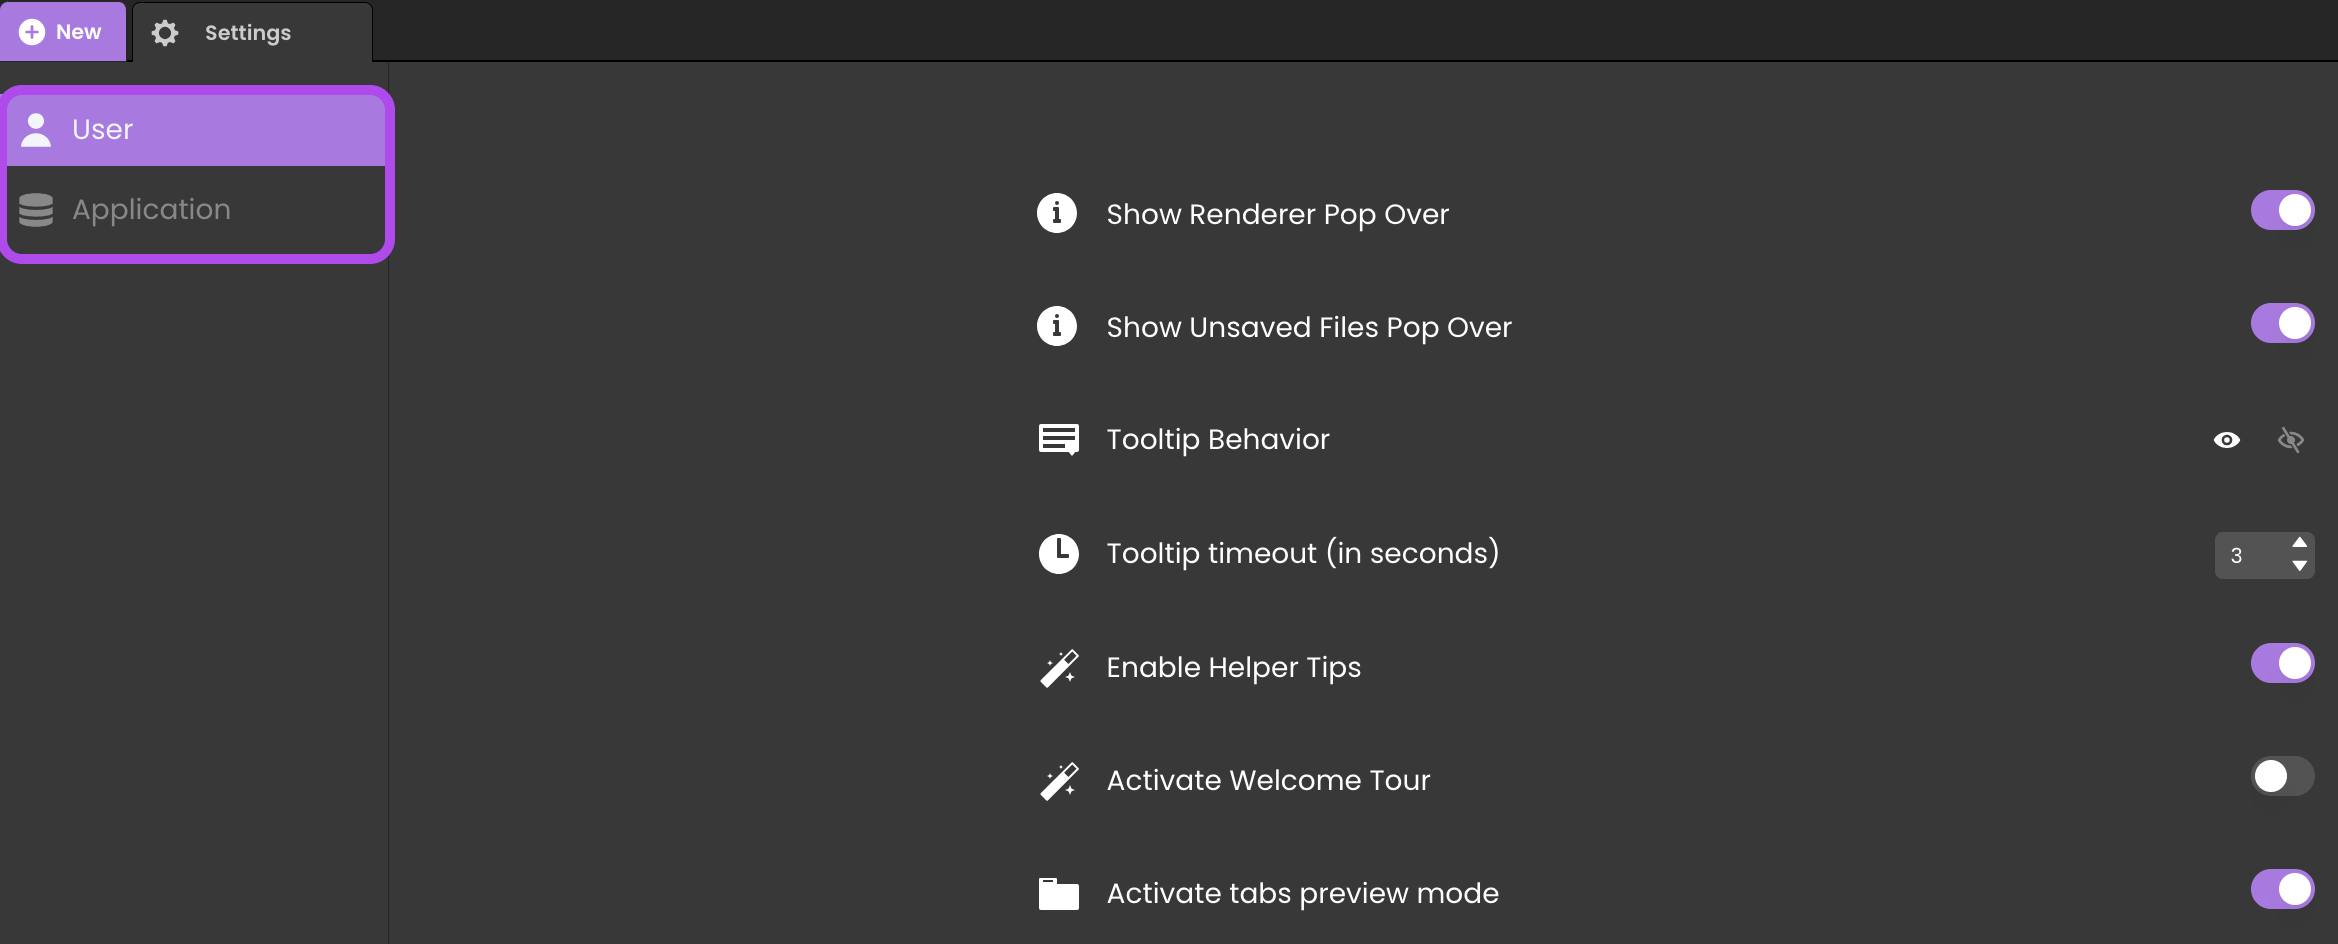Turn on Activate Welcome Tour toggle
This screenshot has width=2338, height=944.
(2282, 776)
